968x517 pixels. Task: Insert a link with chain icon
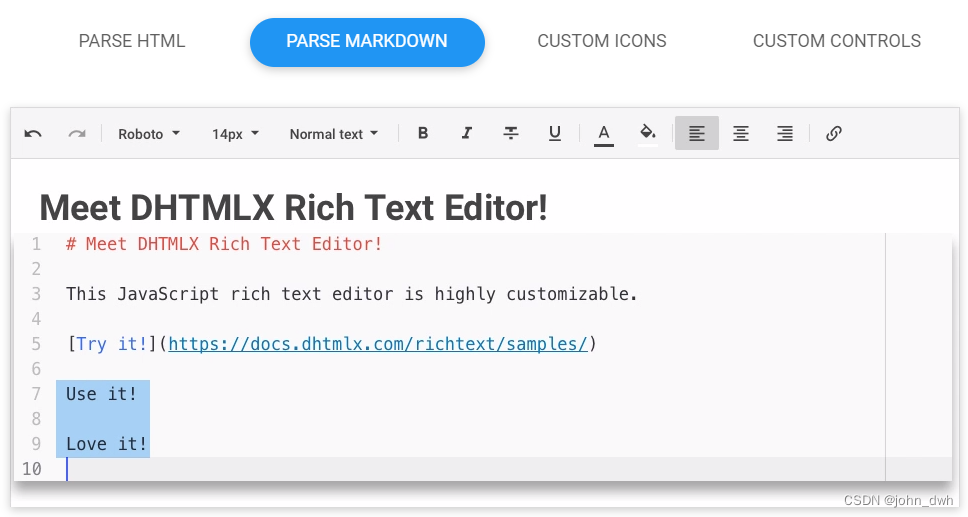pos(834,133)
